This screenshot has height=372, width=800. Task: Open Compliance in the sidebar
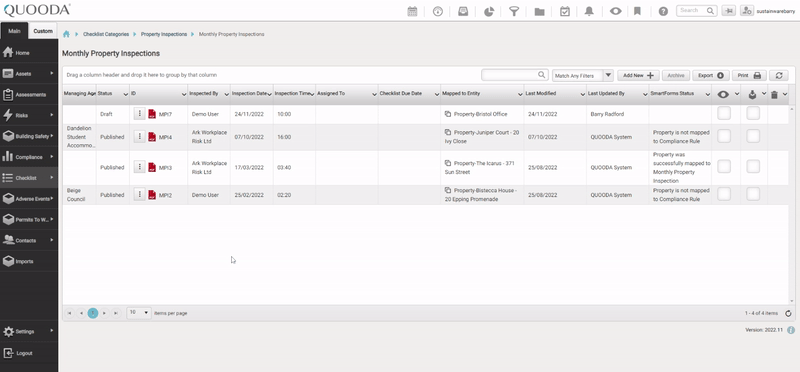(29, 157)
